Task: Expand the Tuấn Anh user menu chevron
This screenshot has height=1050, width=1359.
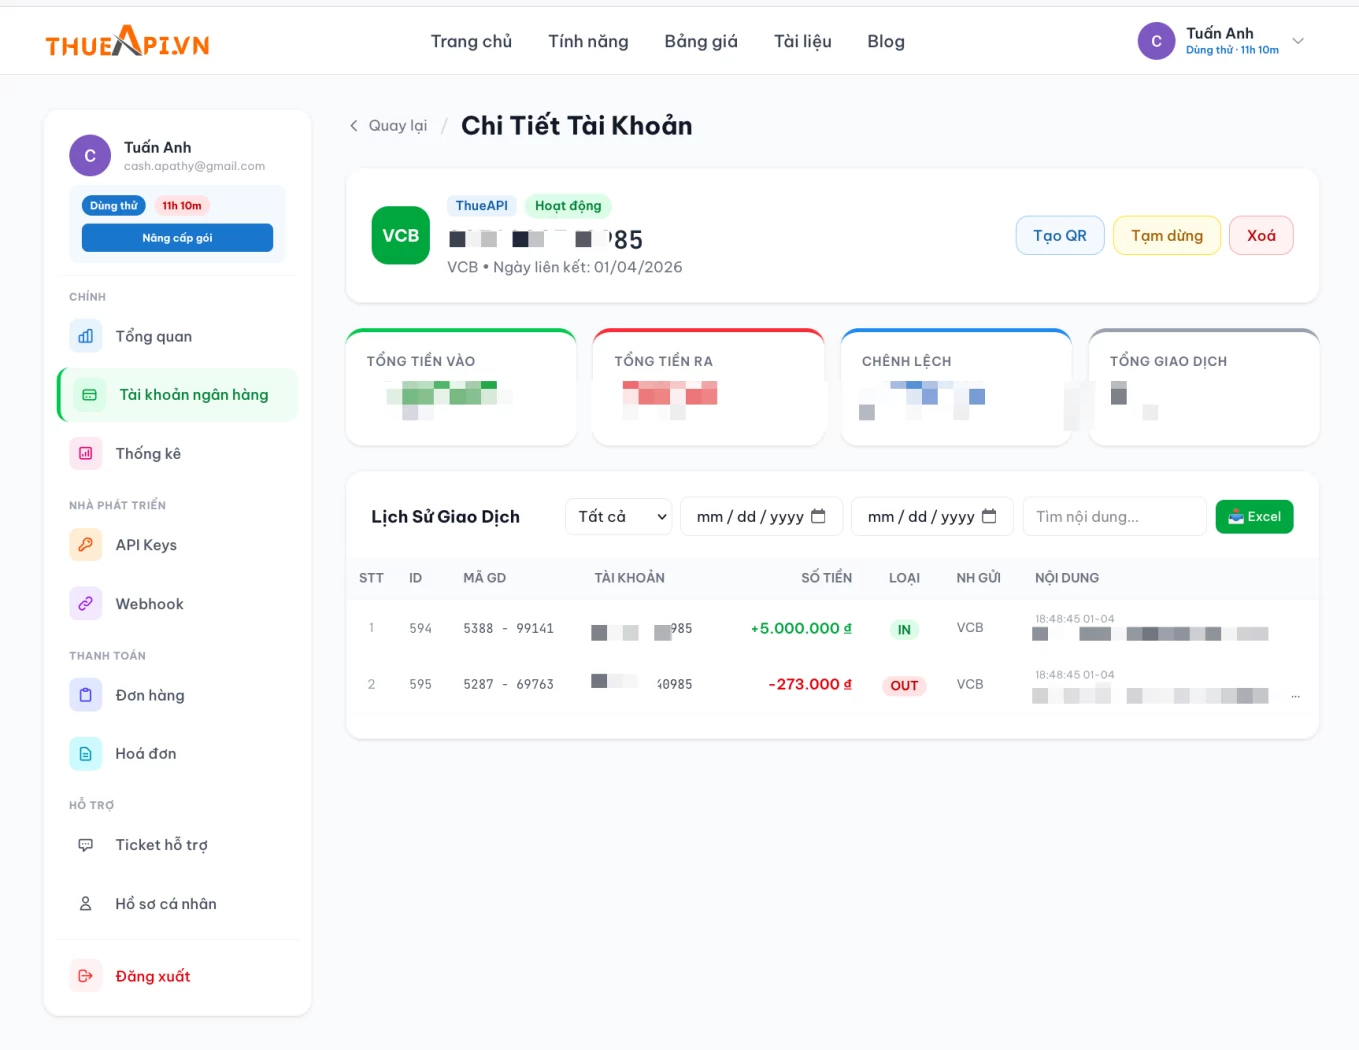Action: (x=1298, y=41)
